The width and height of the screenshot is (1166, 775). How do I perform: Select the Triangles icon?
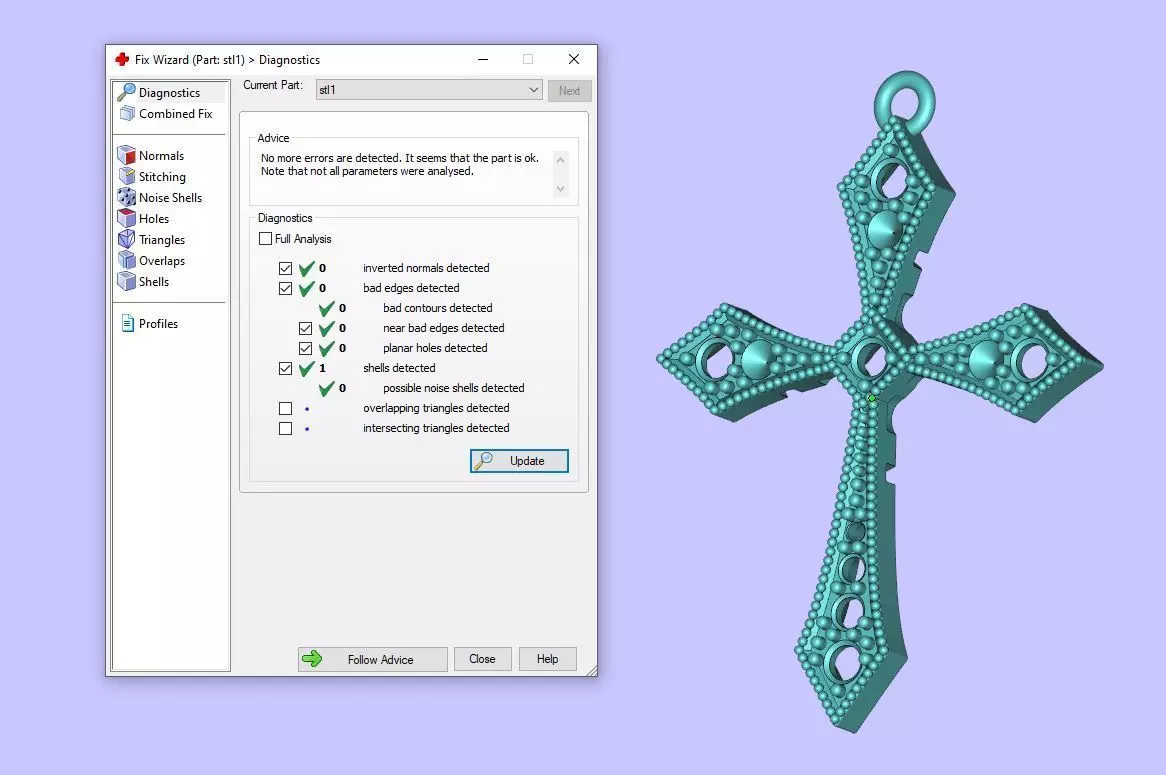coord(126,239)
